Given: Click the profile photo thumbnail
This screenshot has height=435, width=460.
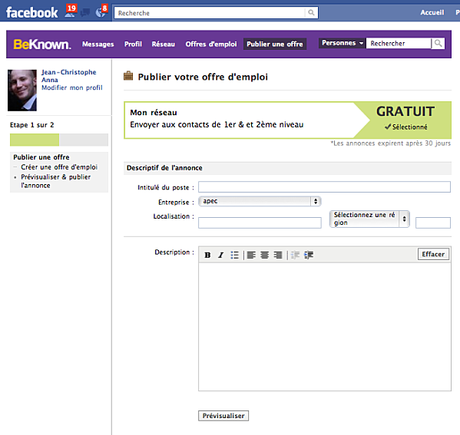Looking at the screenshot, I should coord(22,90).
